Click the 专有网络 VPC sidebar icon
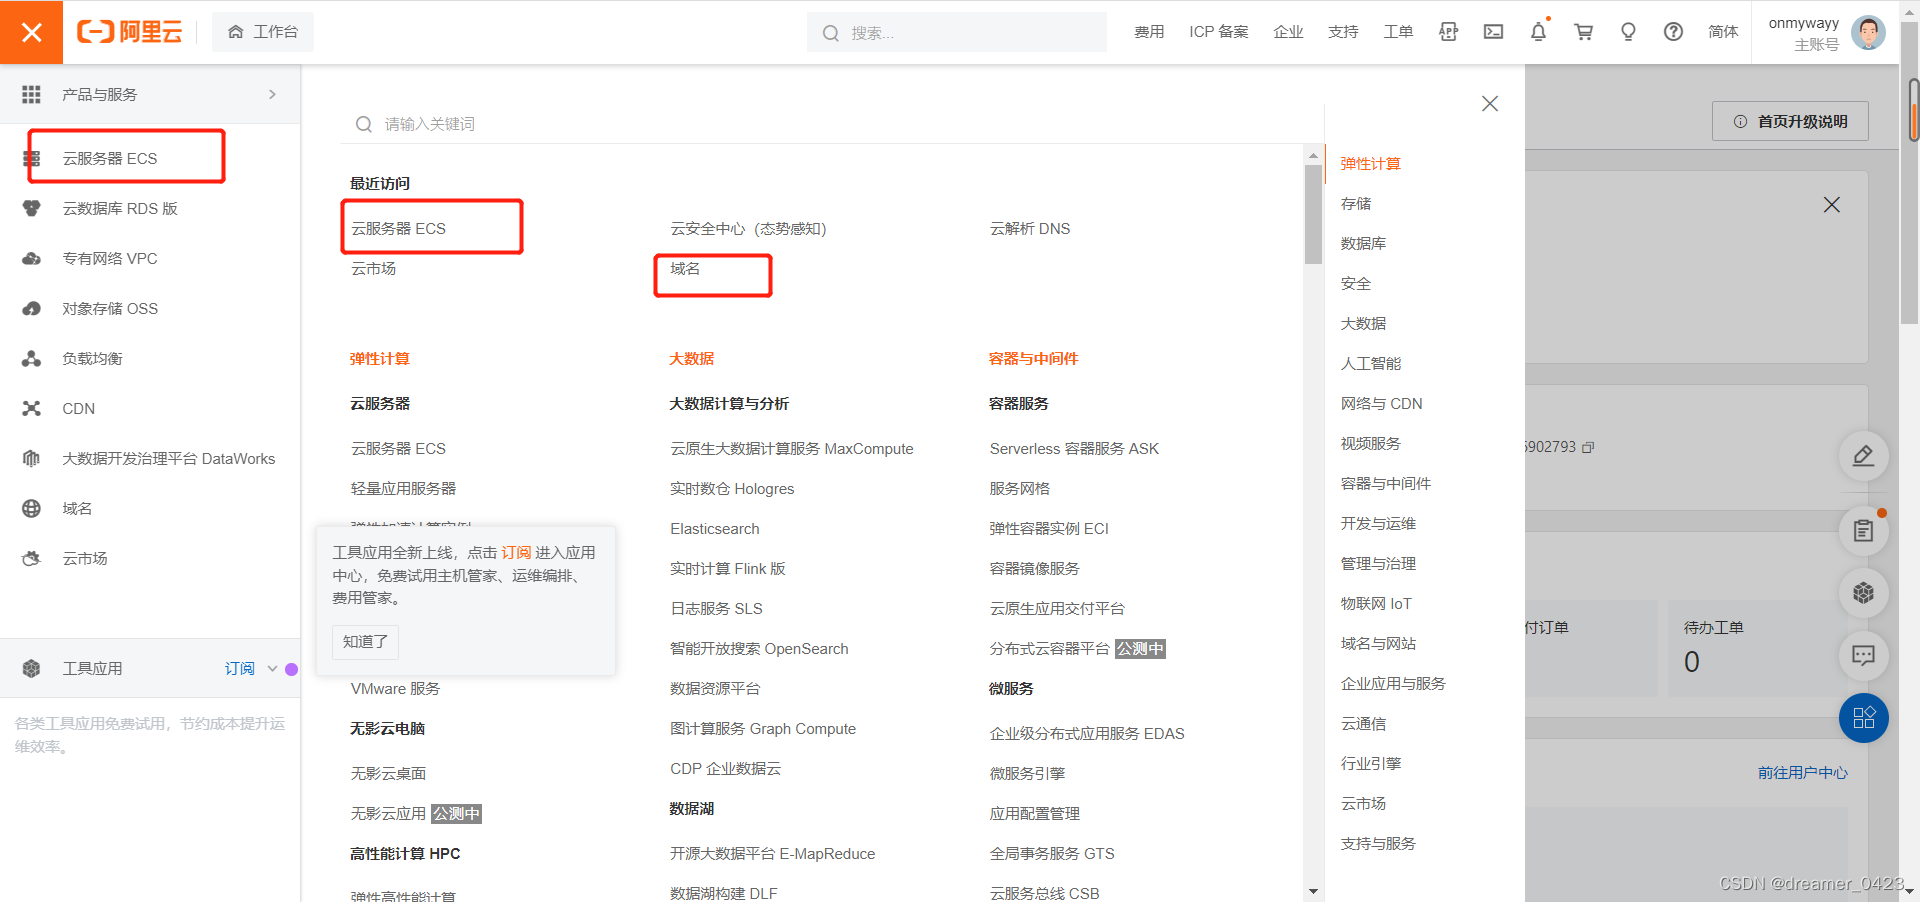The height and width of the screenshot is (902, 1920). 32,258
